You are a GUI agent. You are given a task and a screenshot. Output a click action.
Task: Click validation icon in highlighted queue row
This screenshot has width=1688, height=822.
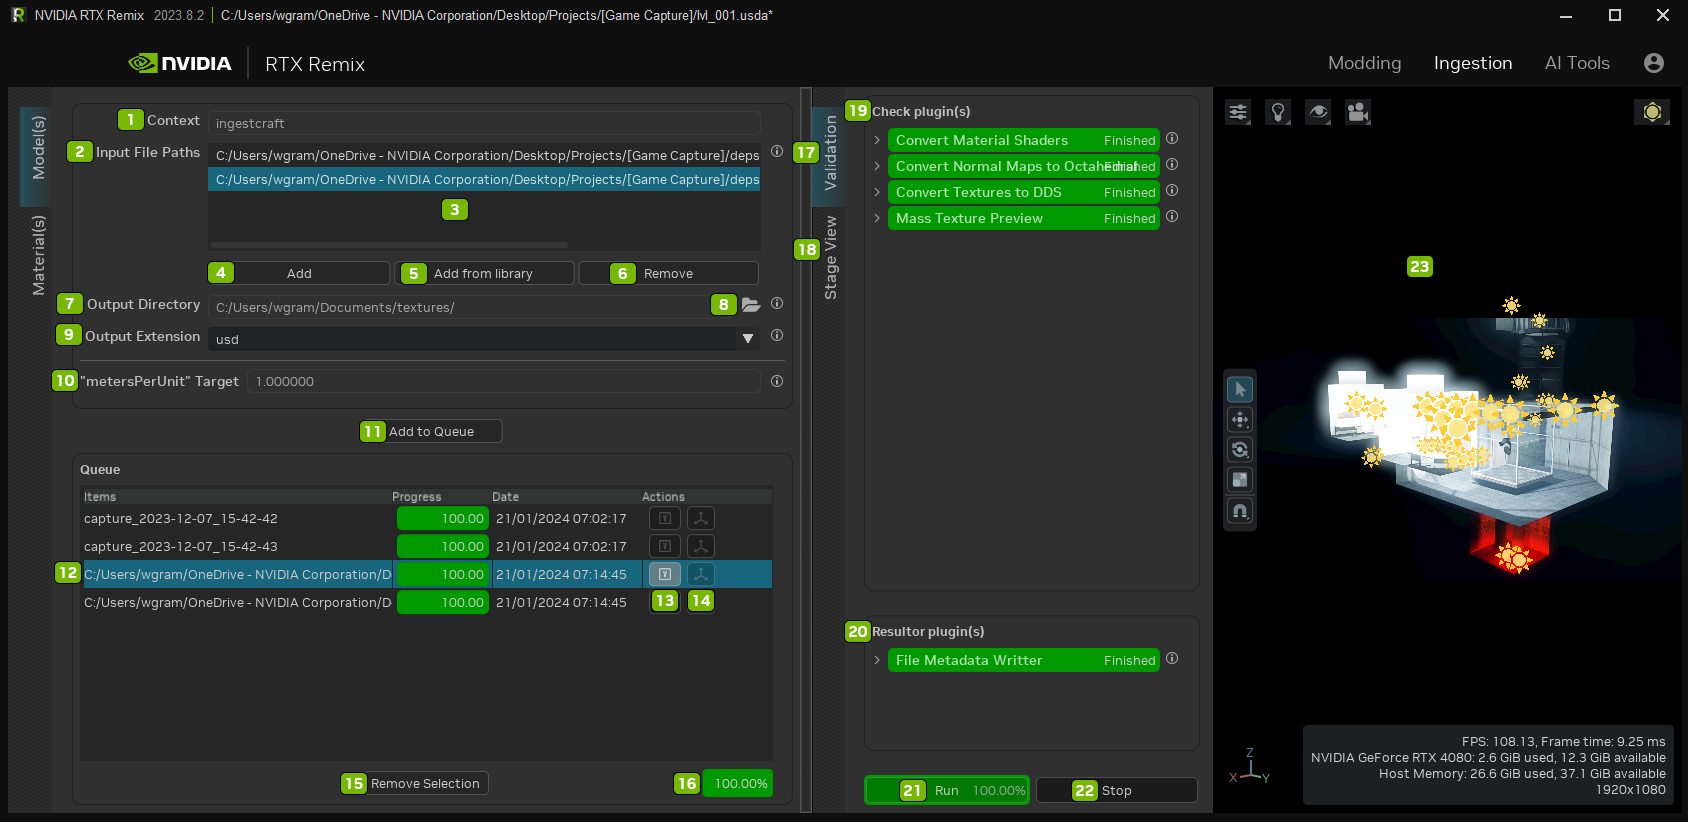pyautogui.click(x=665, y=574)
